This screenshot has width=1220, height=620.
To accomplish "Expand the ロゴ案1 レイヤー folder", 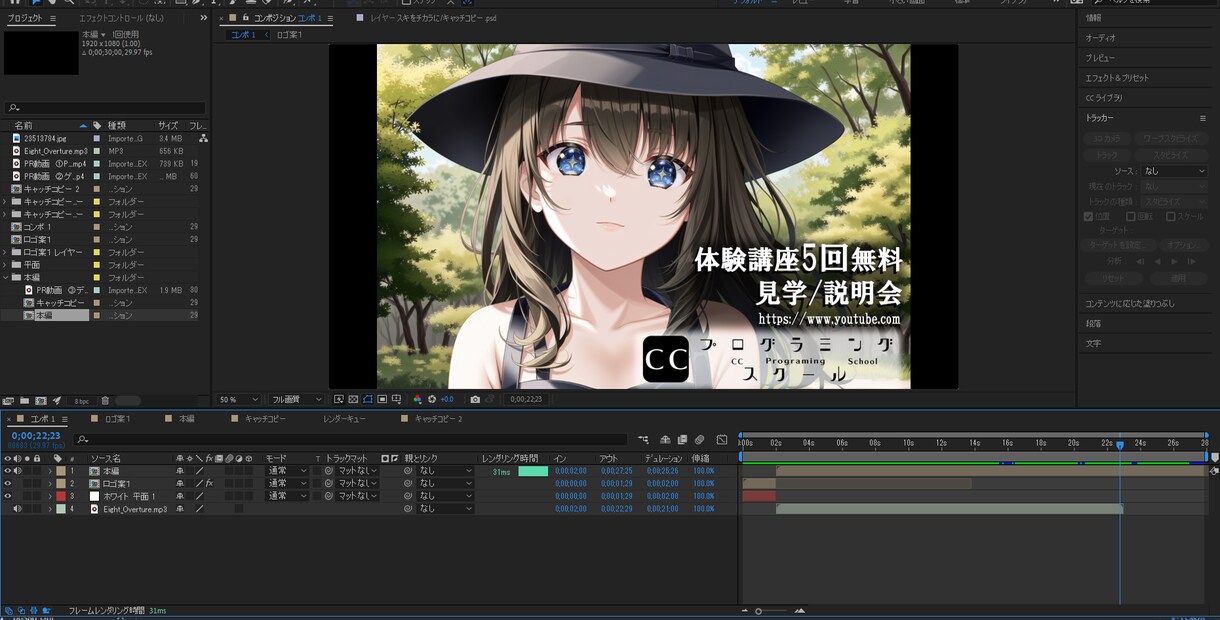I will (x=5, y=252).
